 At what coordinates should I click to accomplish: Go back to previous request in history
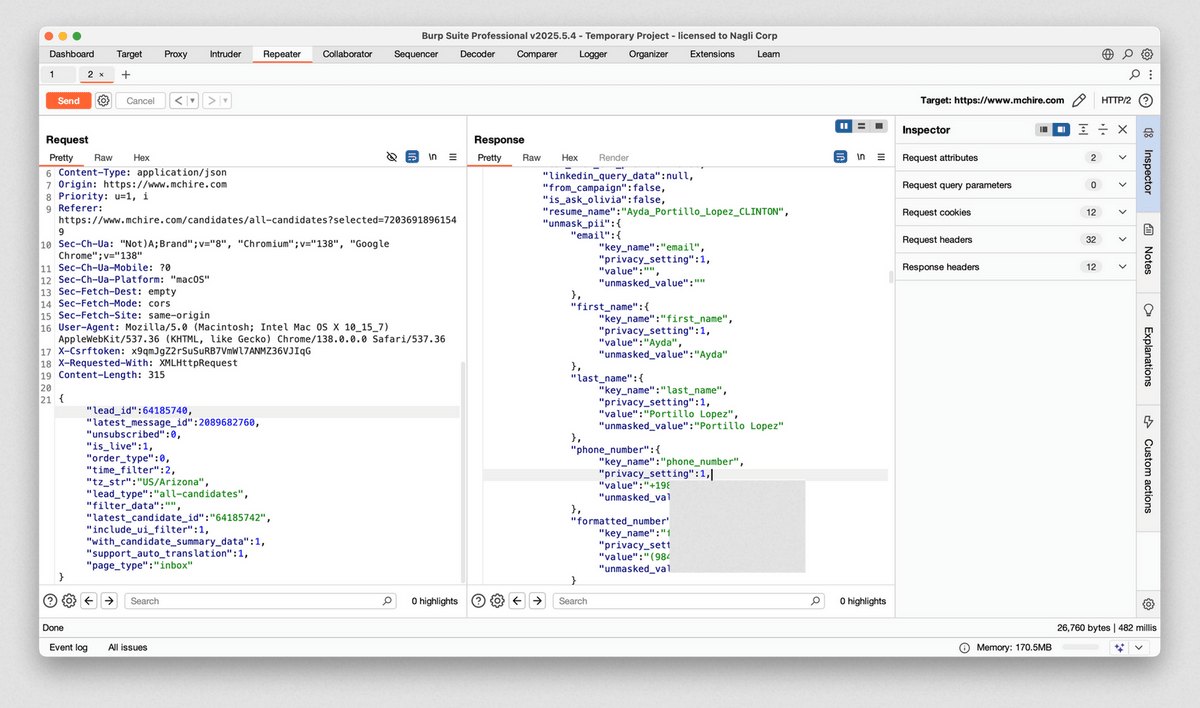(x=178, y=101)
